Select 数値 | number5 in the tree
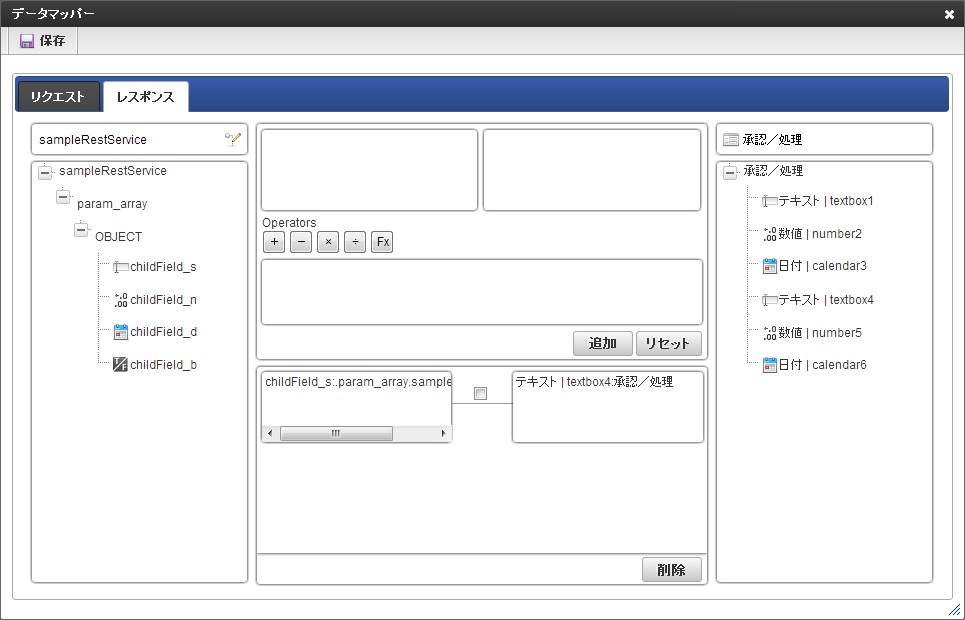Viewport: 965px width, 620px height. (820, 333)
